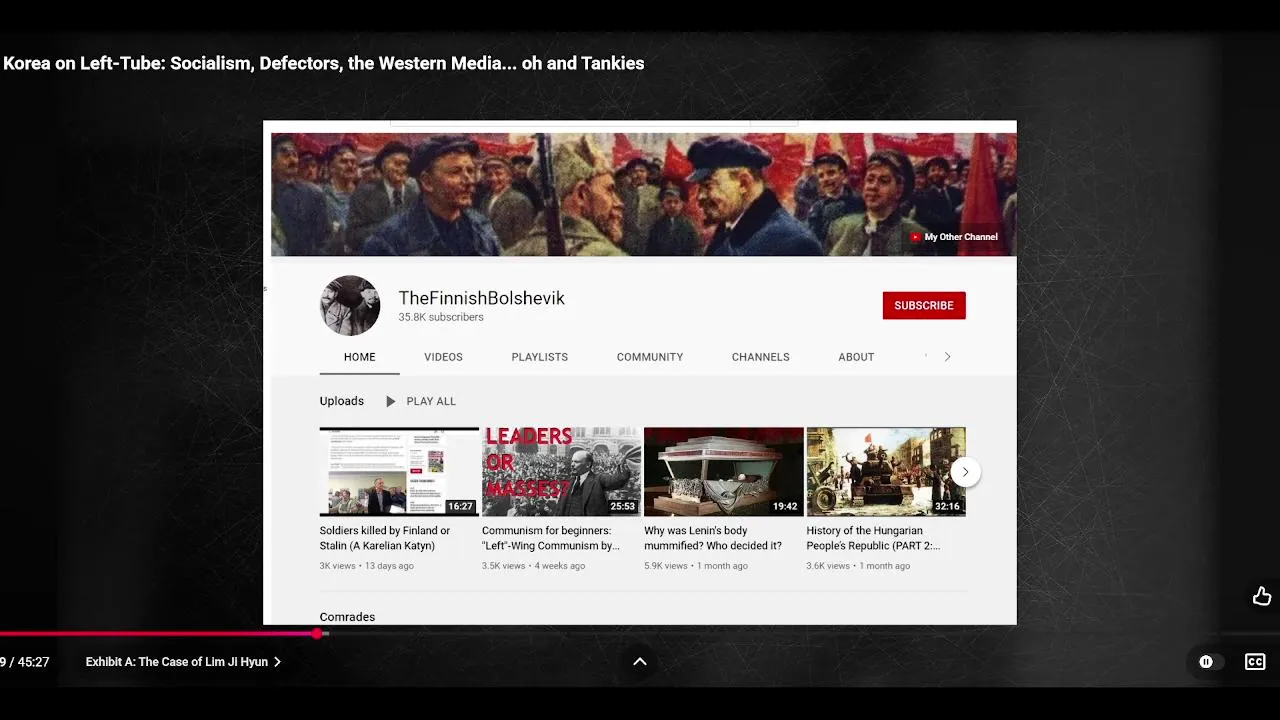Click the 45:27 video duration timestamp
Viewport: 1280px width, 720px height.
point(33,662)
